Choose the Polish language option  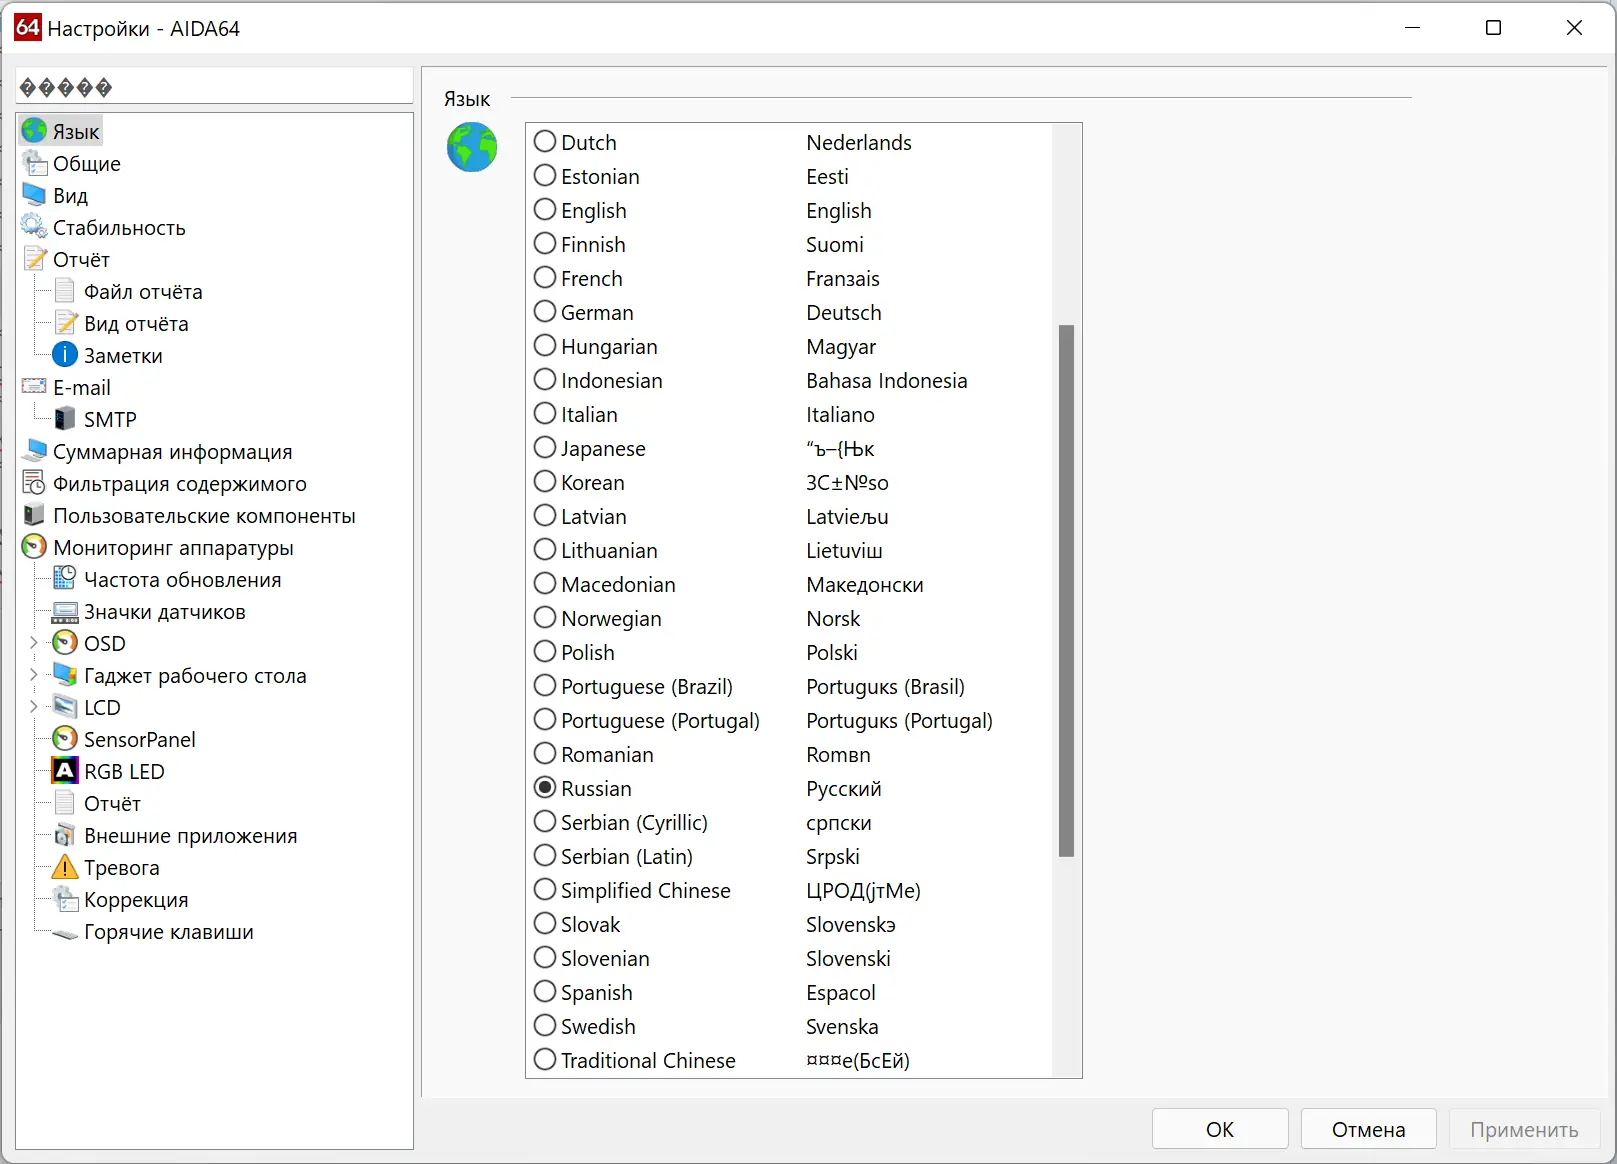click(x=545, y=652)
